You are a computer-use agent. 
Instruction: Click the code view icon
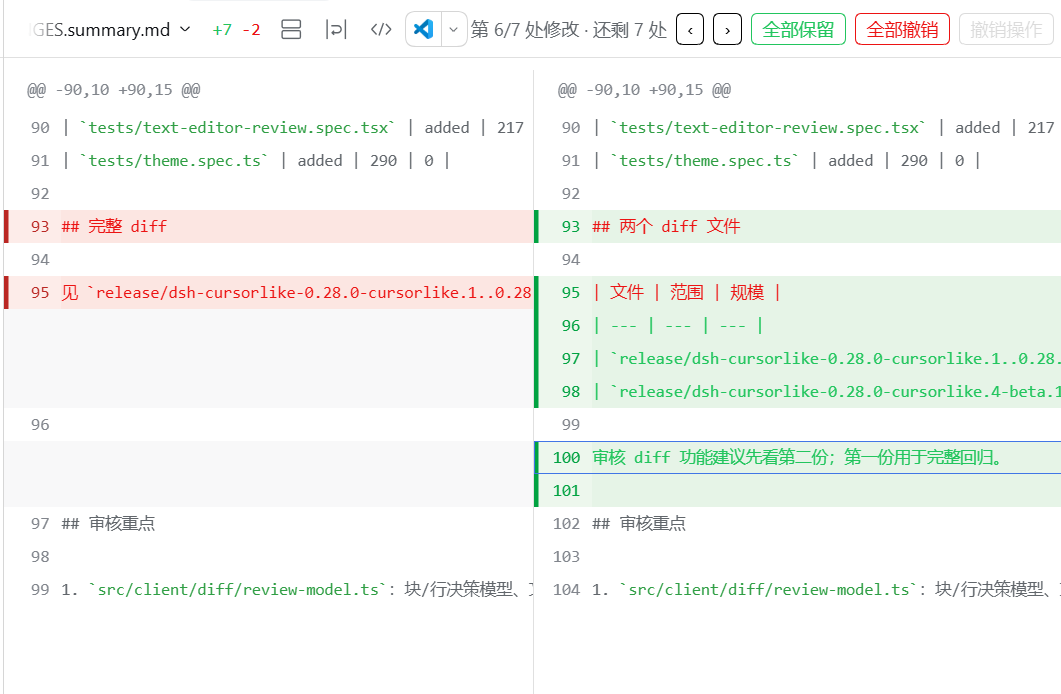click(381, 29)
